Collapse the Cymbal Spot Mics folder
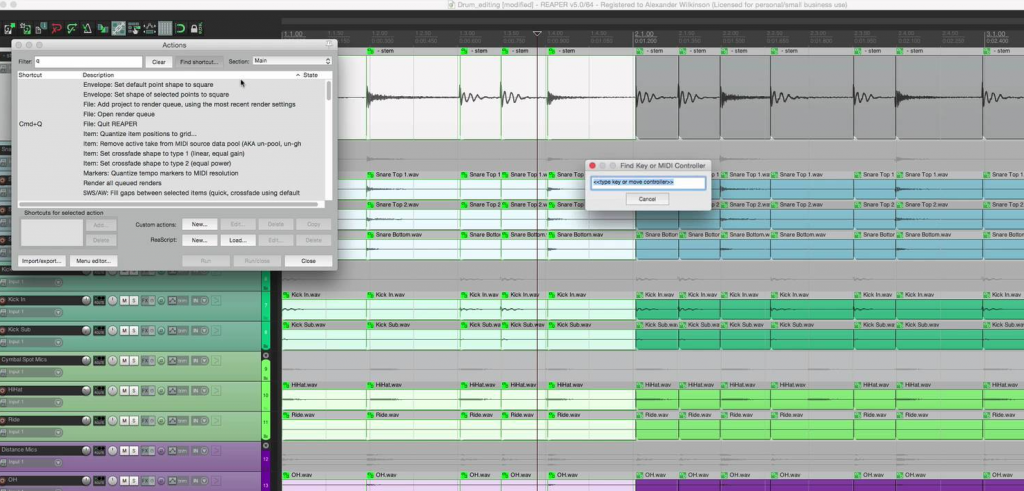 click(266, 355)
